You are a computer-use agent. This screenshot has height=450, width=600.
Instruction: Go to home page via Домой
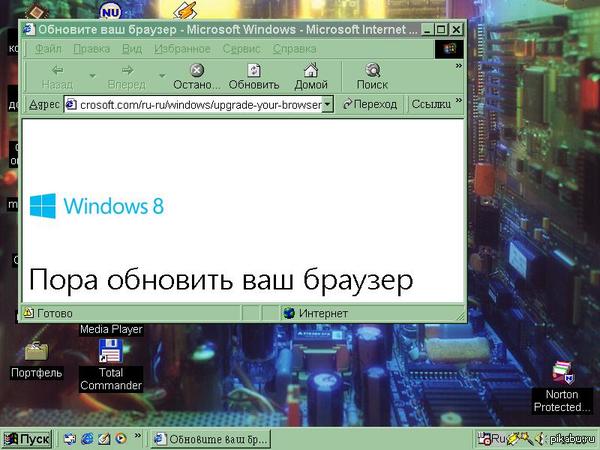tap(310, 76)
